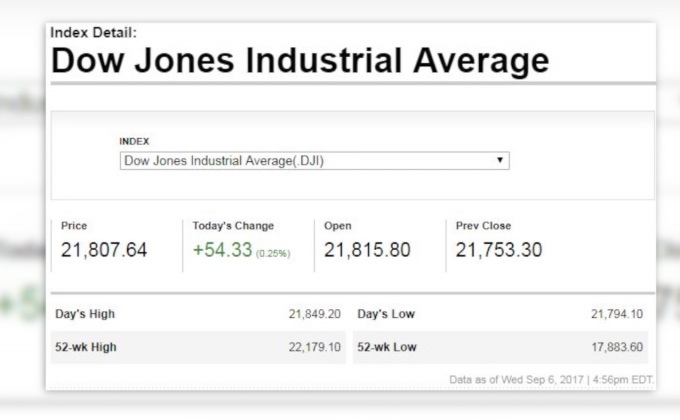This screenshot has width=680, height=420.
Task: Click the Dow Jones Industrial Average heading
Action: coord(300,61)
